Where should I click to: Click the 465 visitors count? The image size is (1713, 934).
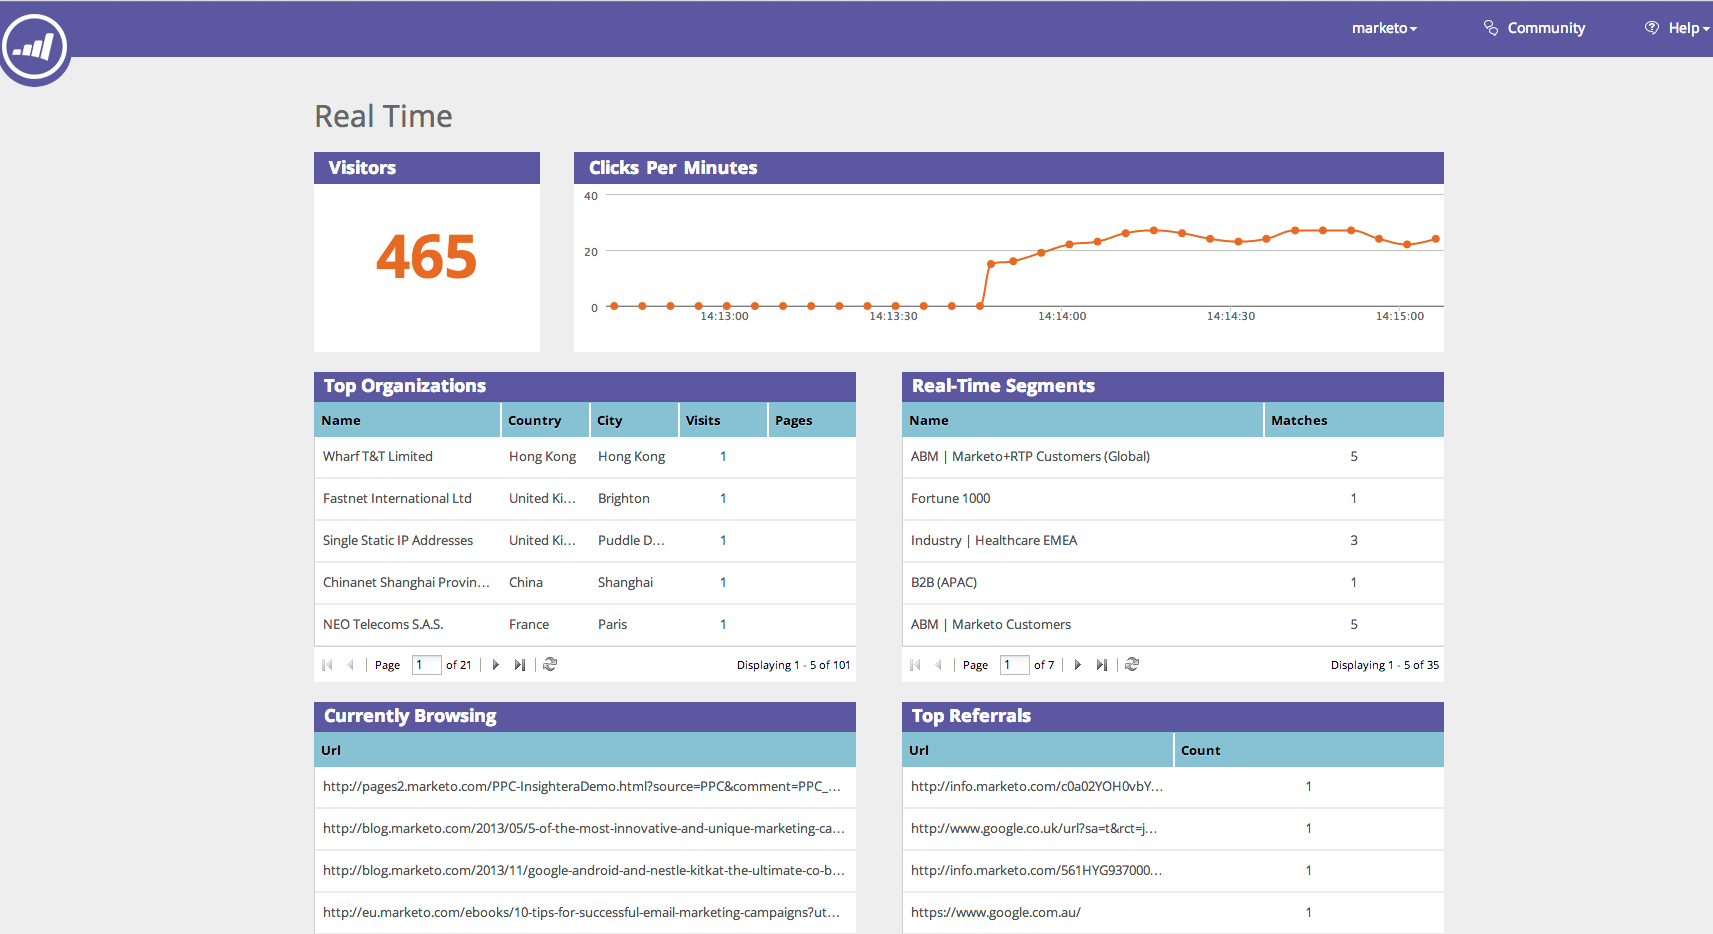[x=427, y=257]
